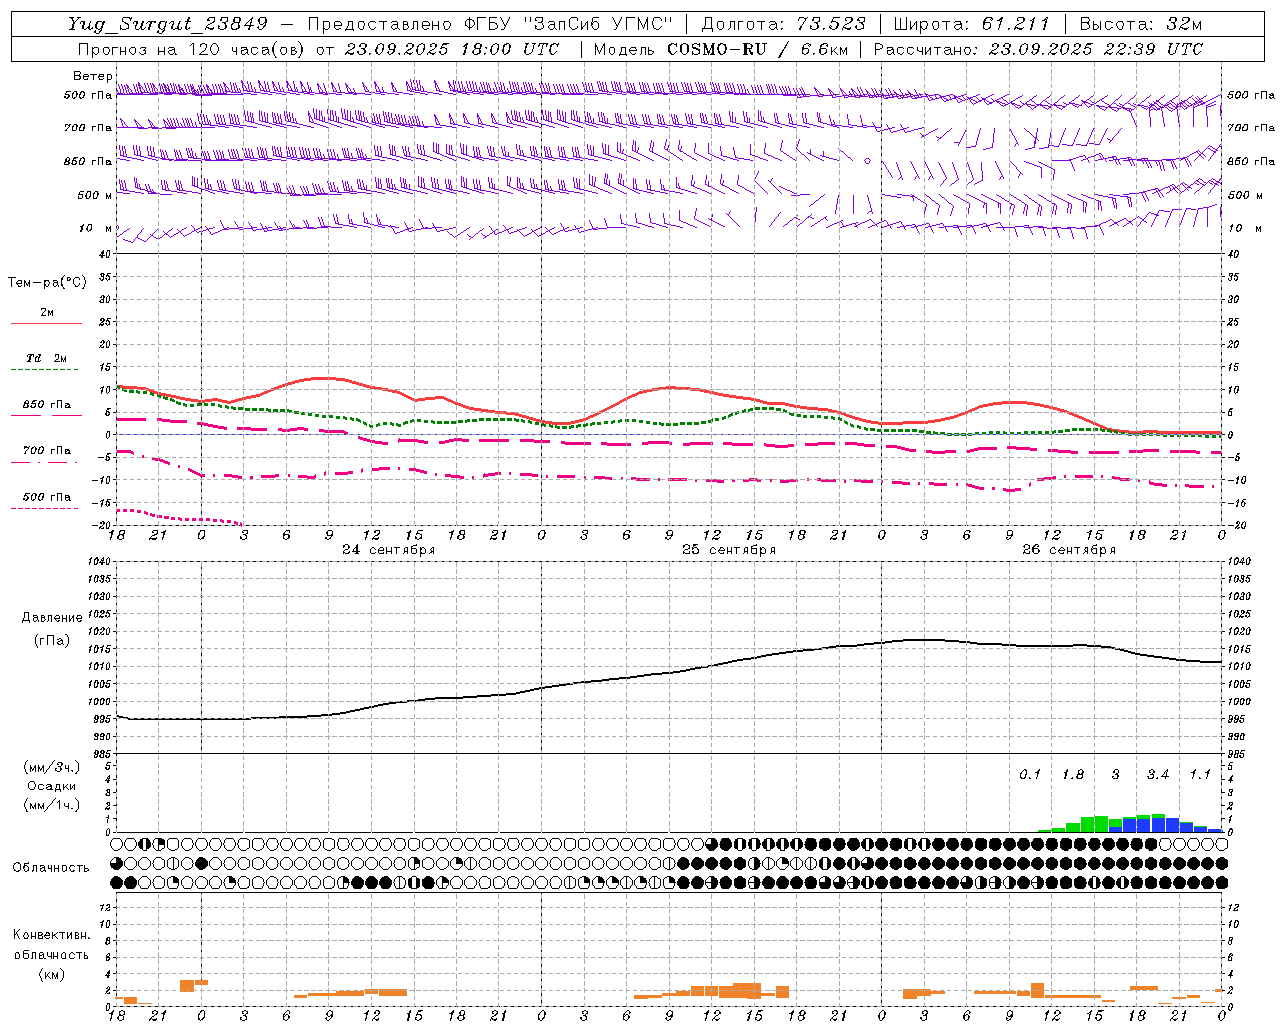
Task: Click the Td 2м legend entry
Action: pyautogui.click(x=46, y=358)
